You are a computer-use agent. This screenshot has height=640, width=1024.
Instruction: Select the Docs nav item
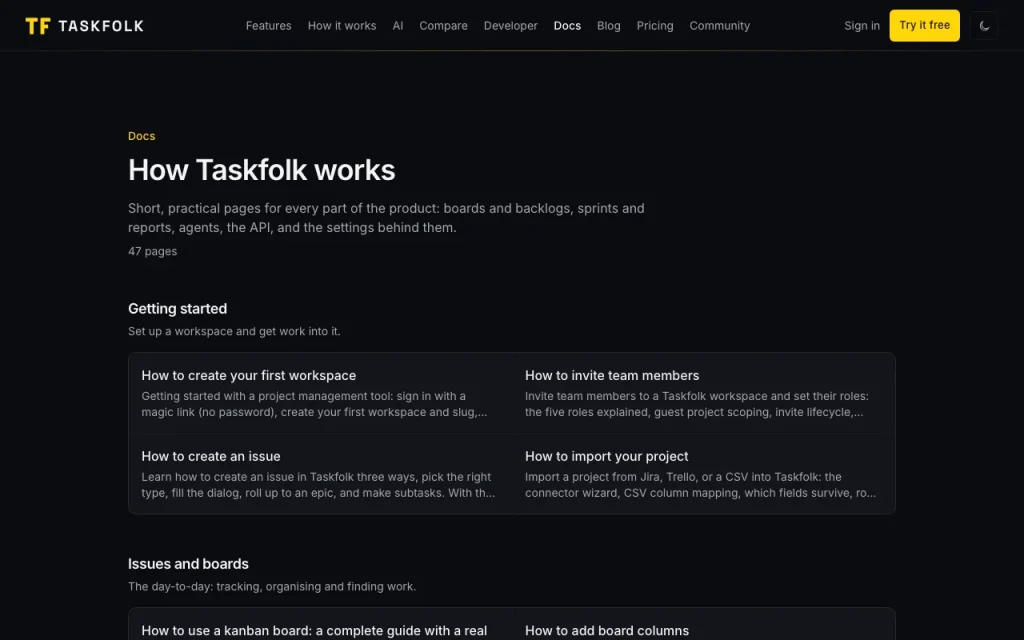click(567, 25)
